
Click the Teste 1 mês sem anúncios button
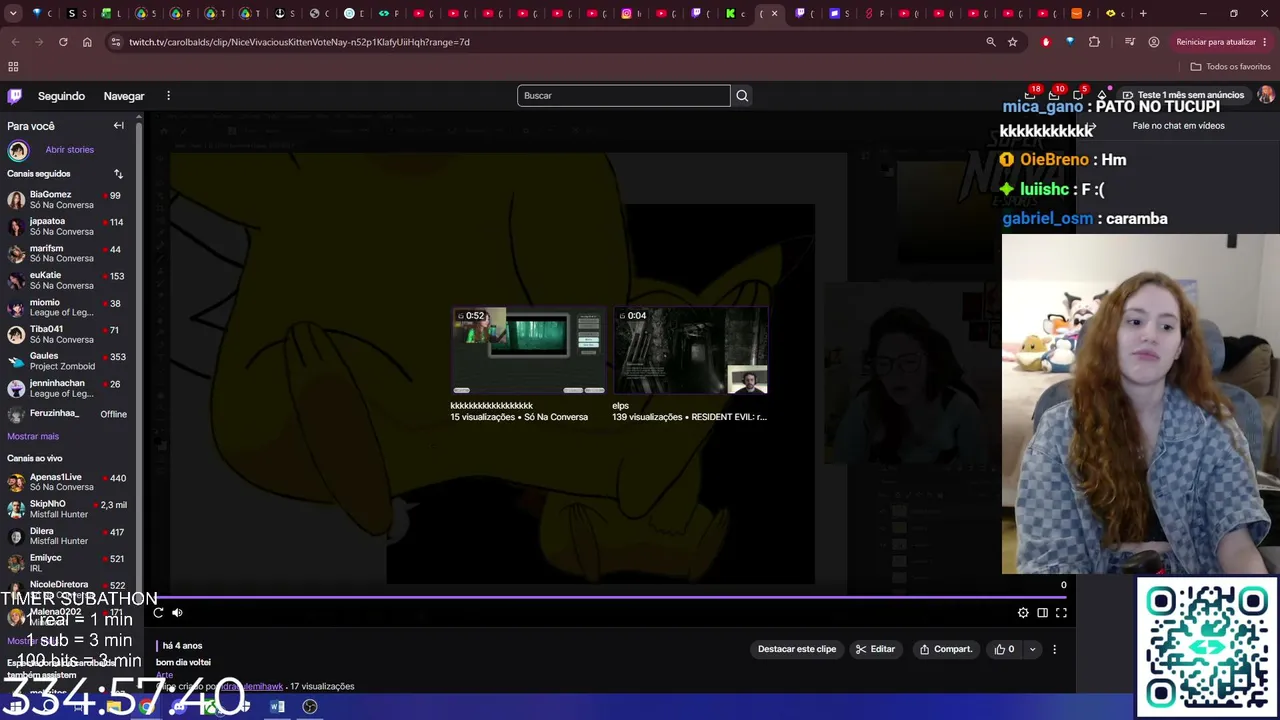click(x=1183, y=95)
